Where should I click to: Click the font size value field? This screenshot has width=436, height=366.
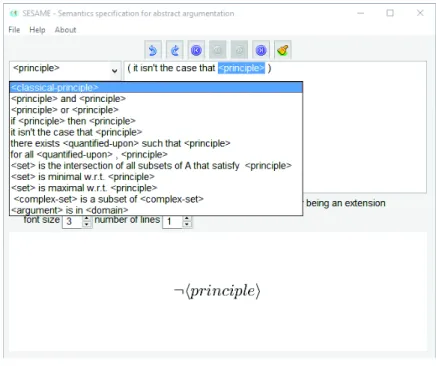[x=73, y=221]
